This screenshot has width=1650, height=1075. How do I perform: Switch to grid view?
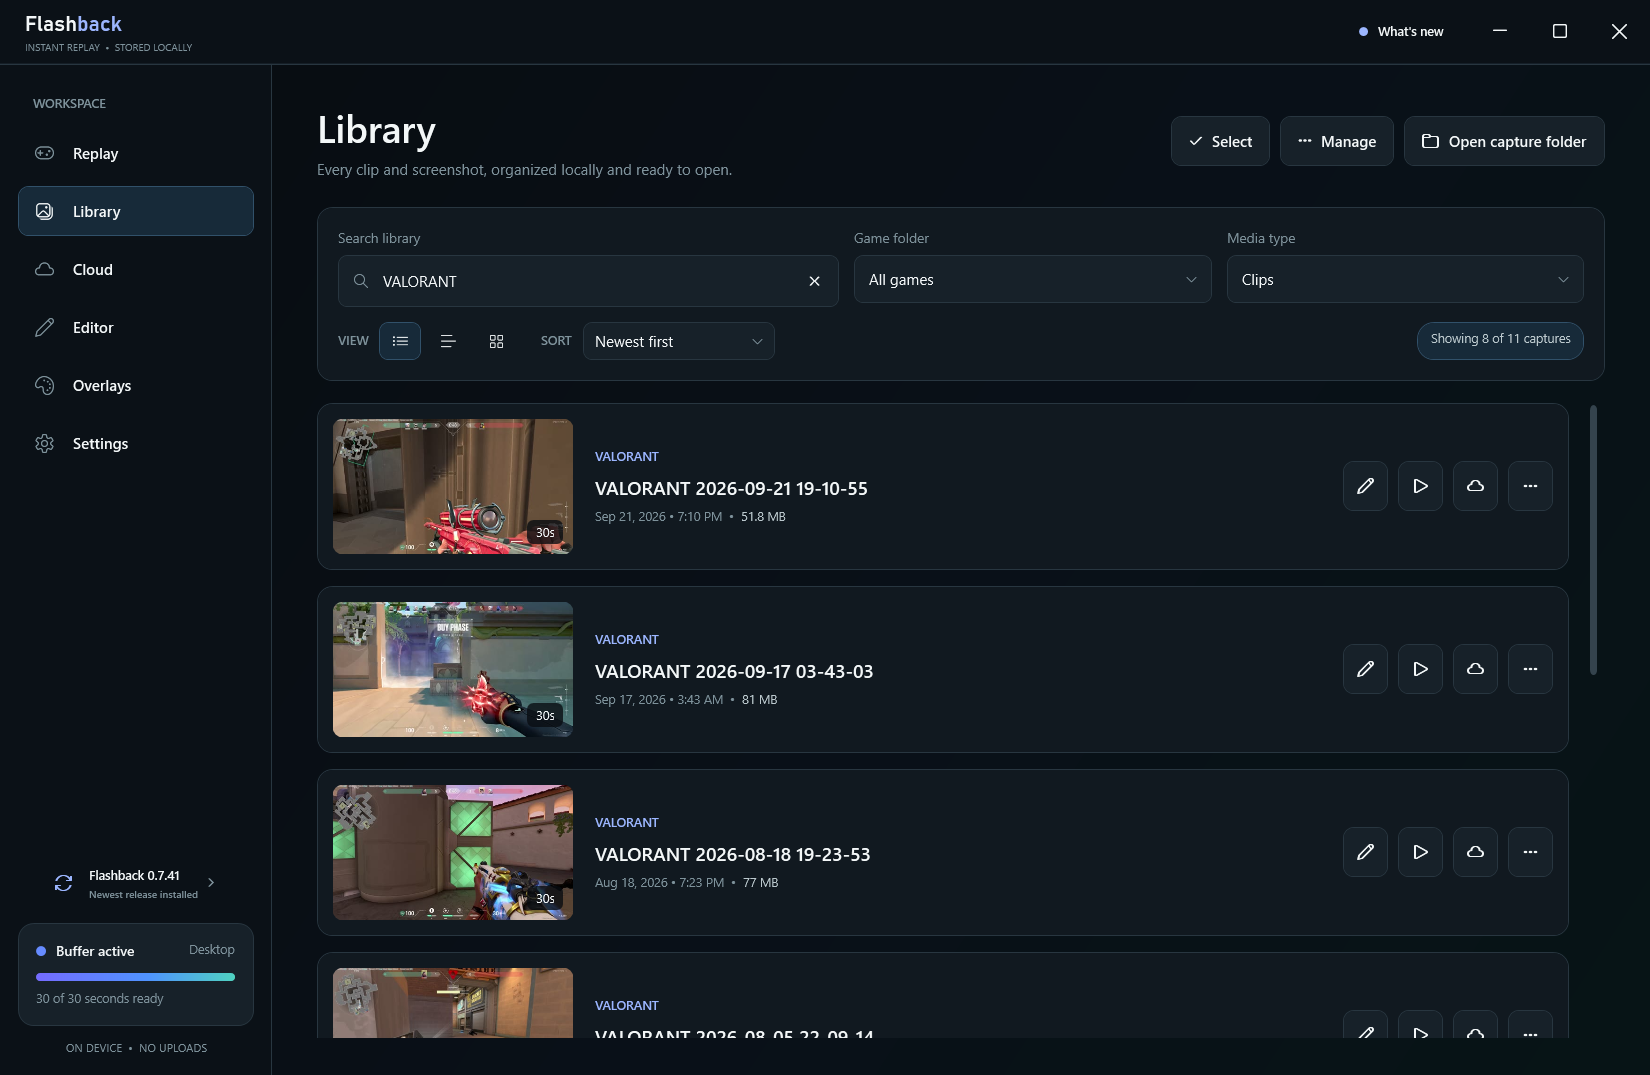coord(496,341)
